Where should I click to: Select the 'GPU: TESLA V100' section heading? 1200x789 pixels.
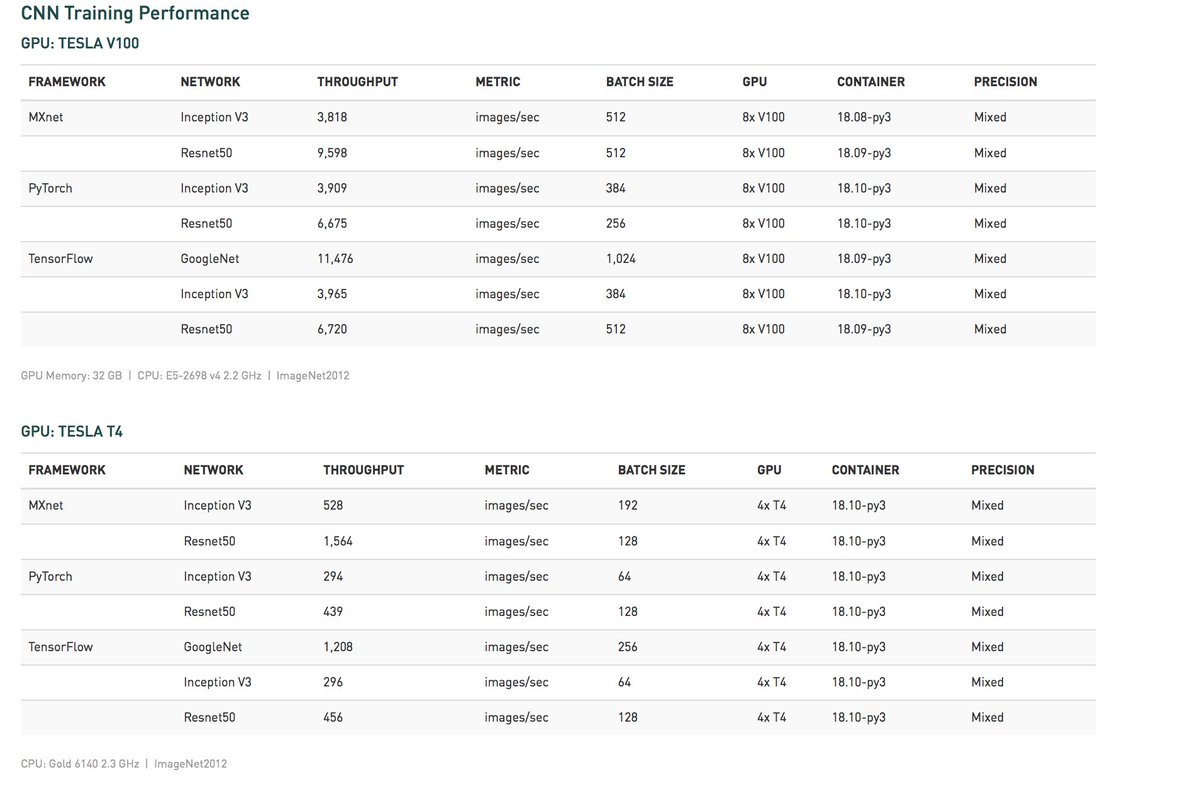point(79,43)
